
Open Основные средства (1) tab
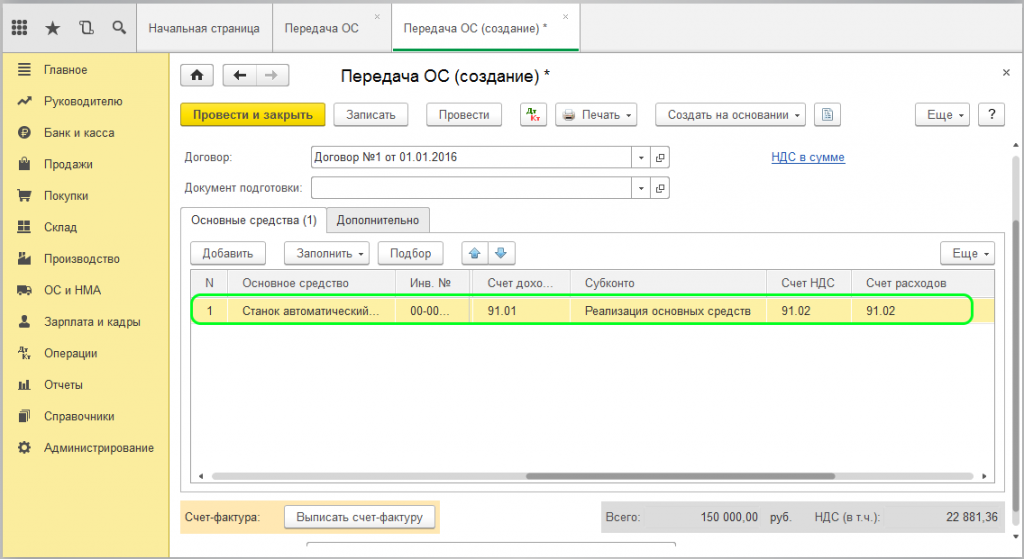pyautogui.click(x=253, y=220)
